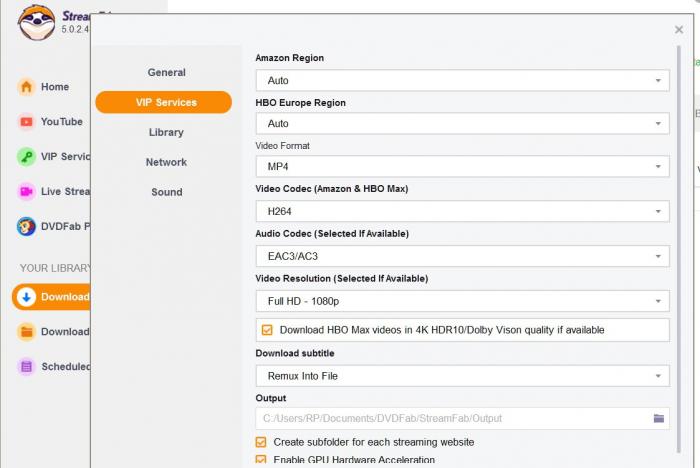Click the Home icon in sidebar
This screenshot has width=700, height=468.
click(x=26, y=87)
